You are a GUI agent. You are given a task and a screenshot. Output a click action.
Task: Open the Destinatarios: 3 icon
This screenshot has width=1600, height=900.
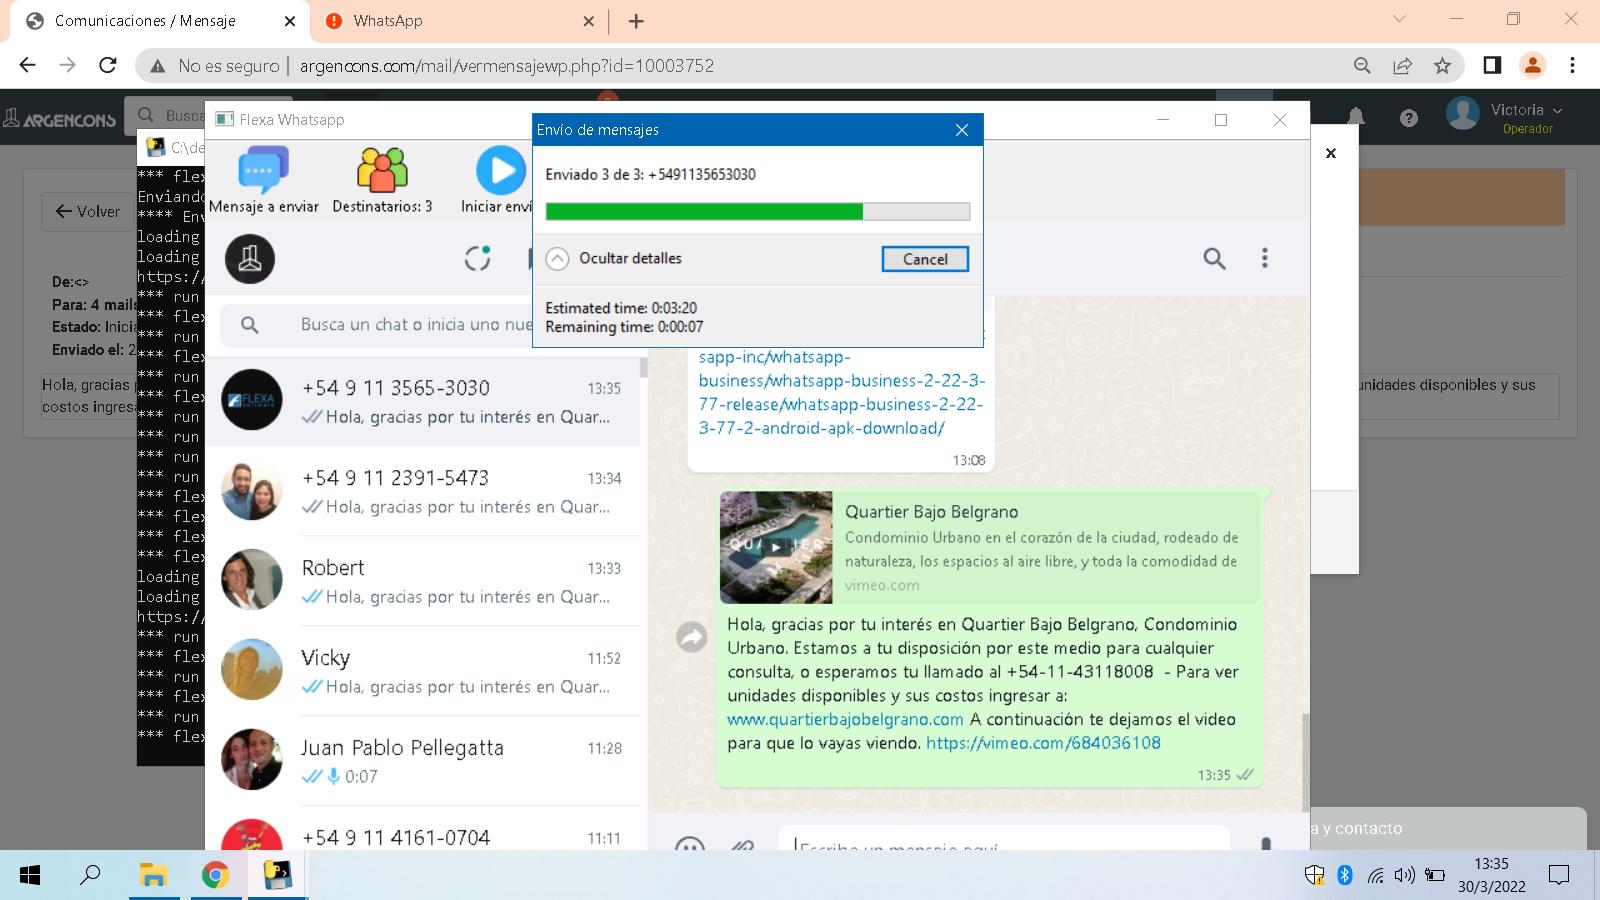(x=382, y=171)
